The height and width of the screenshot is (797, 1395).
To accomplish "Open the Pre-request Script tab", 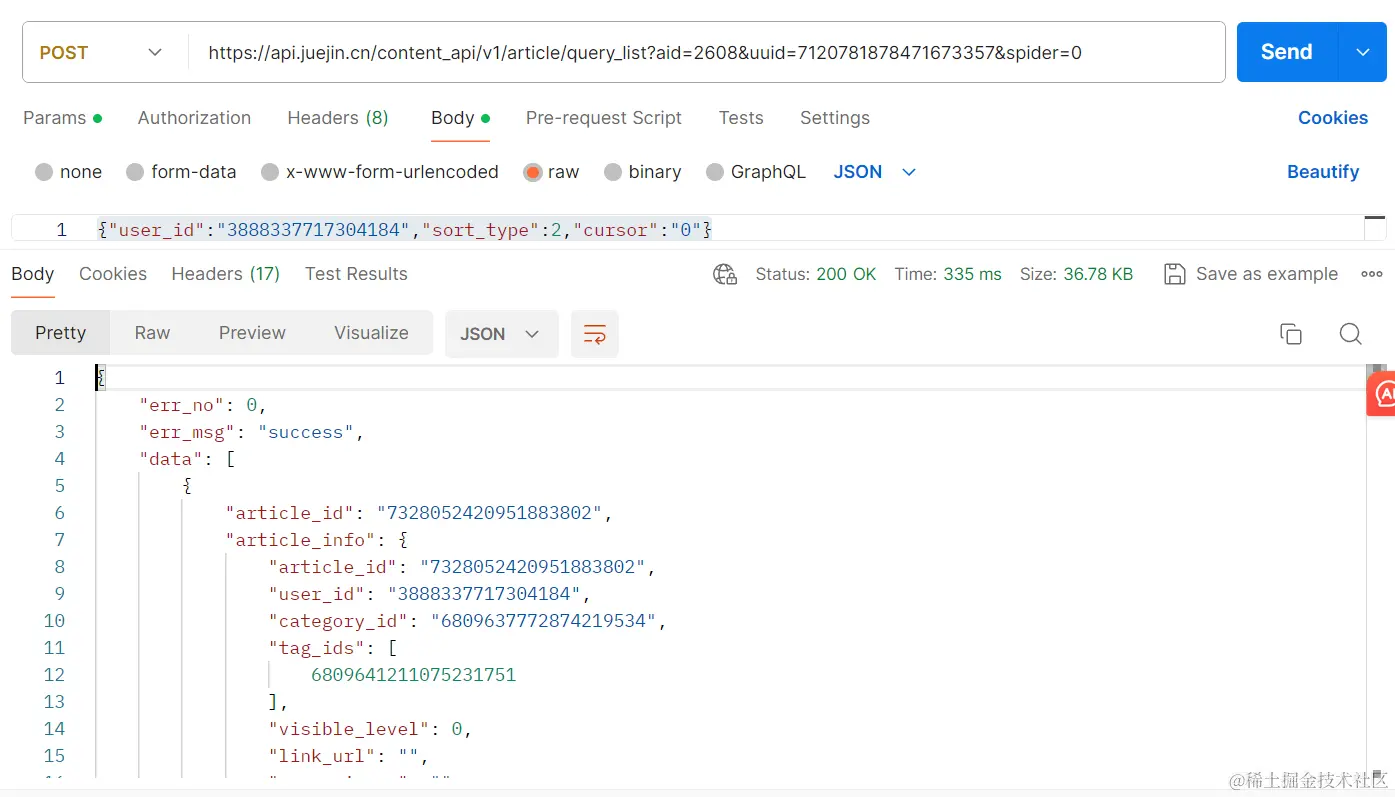I will point(604,118).
